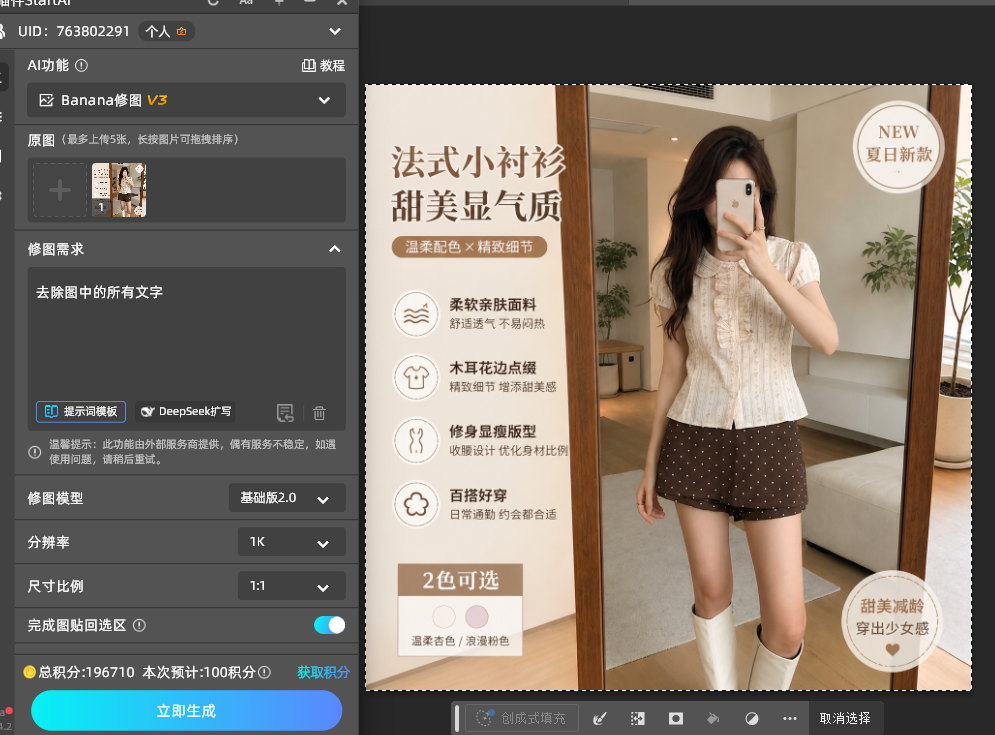Click the create mask icon in taskbar
The height and width of the screenshot is (735, 995).
(676, 718)
